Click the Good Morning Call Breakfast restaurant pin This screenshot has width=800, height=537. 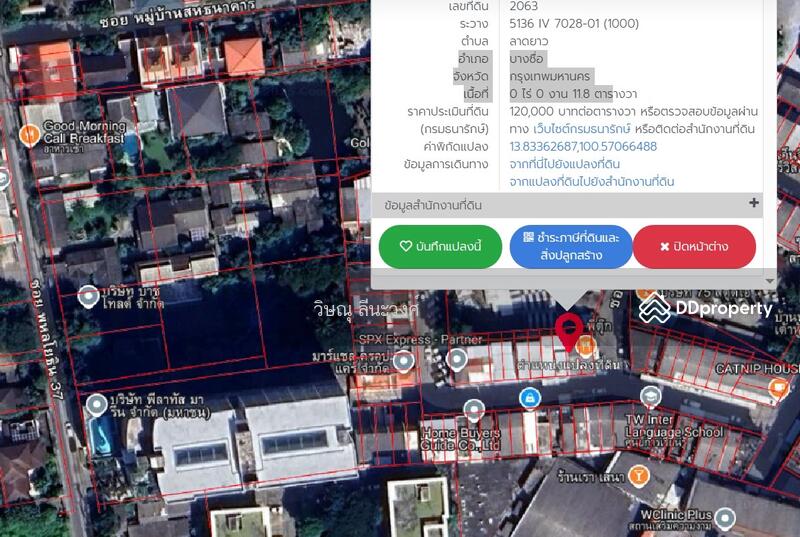tap(29, 133)
